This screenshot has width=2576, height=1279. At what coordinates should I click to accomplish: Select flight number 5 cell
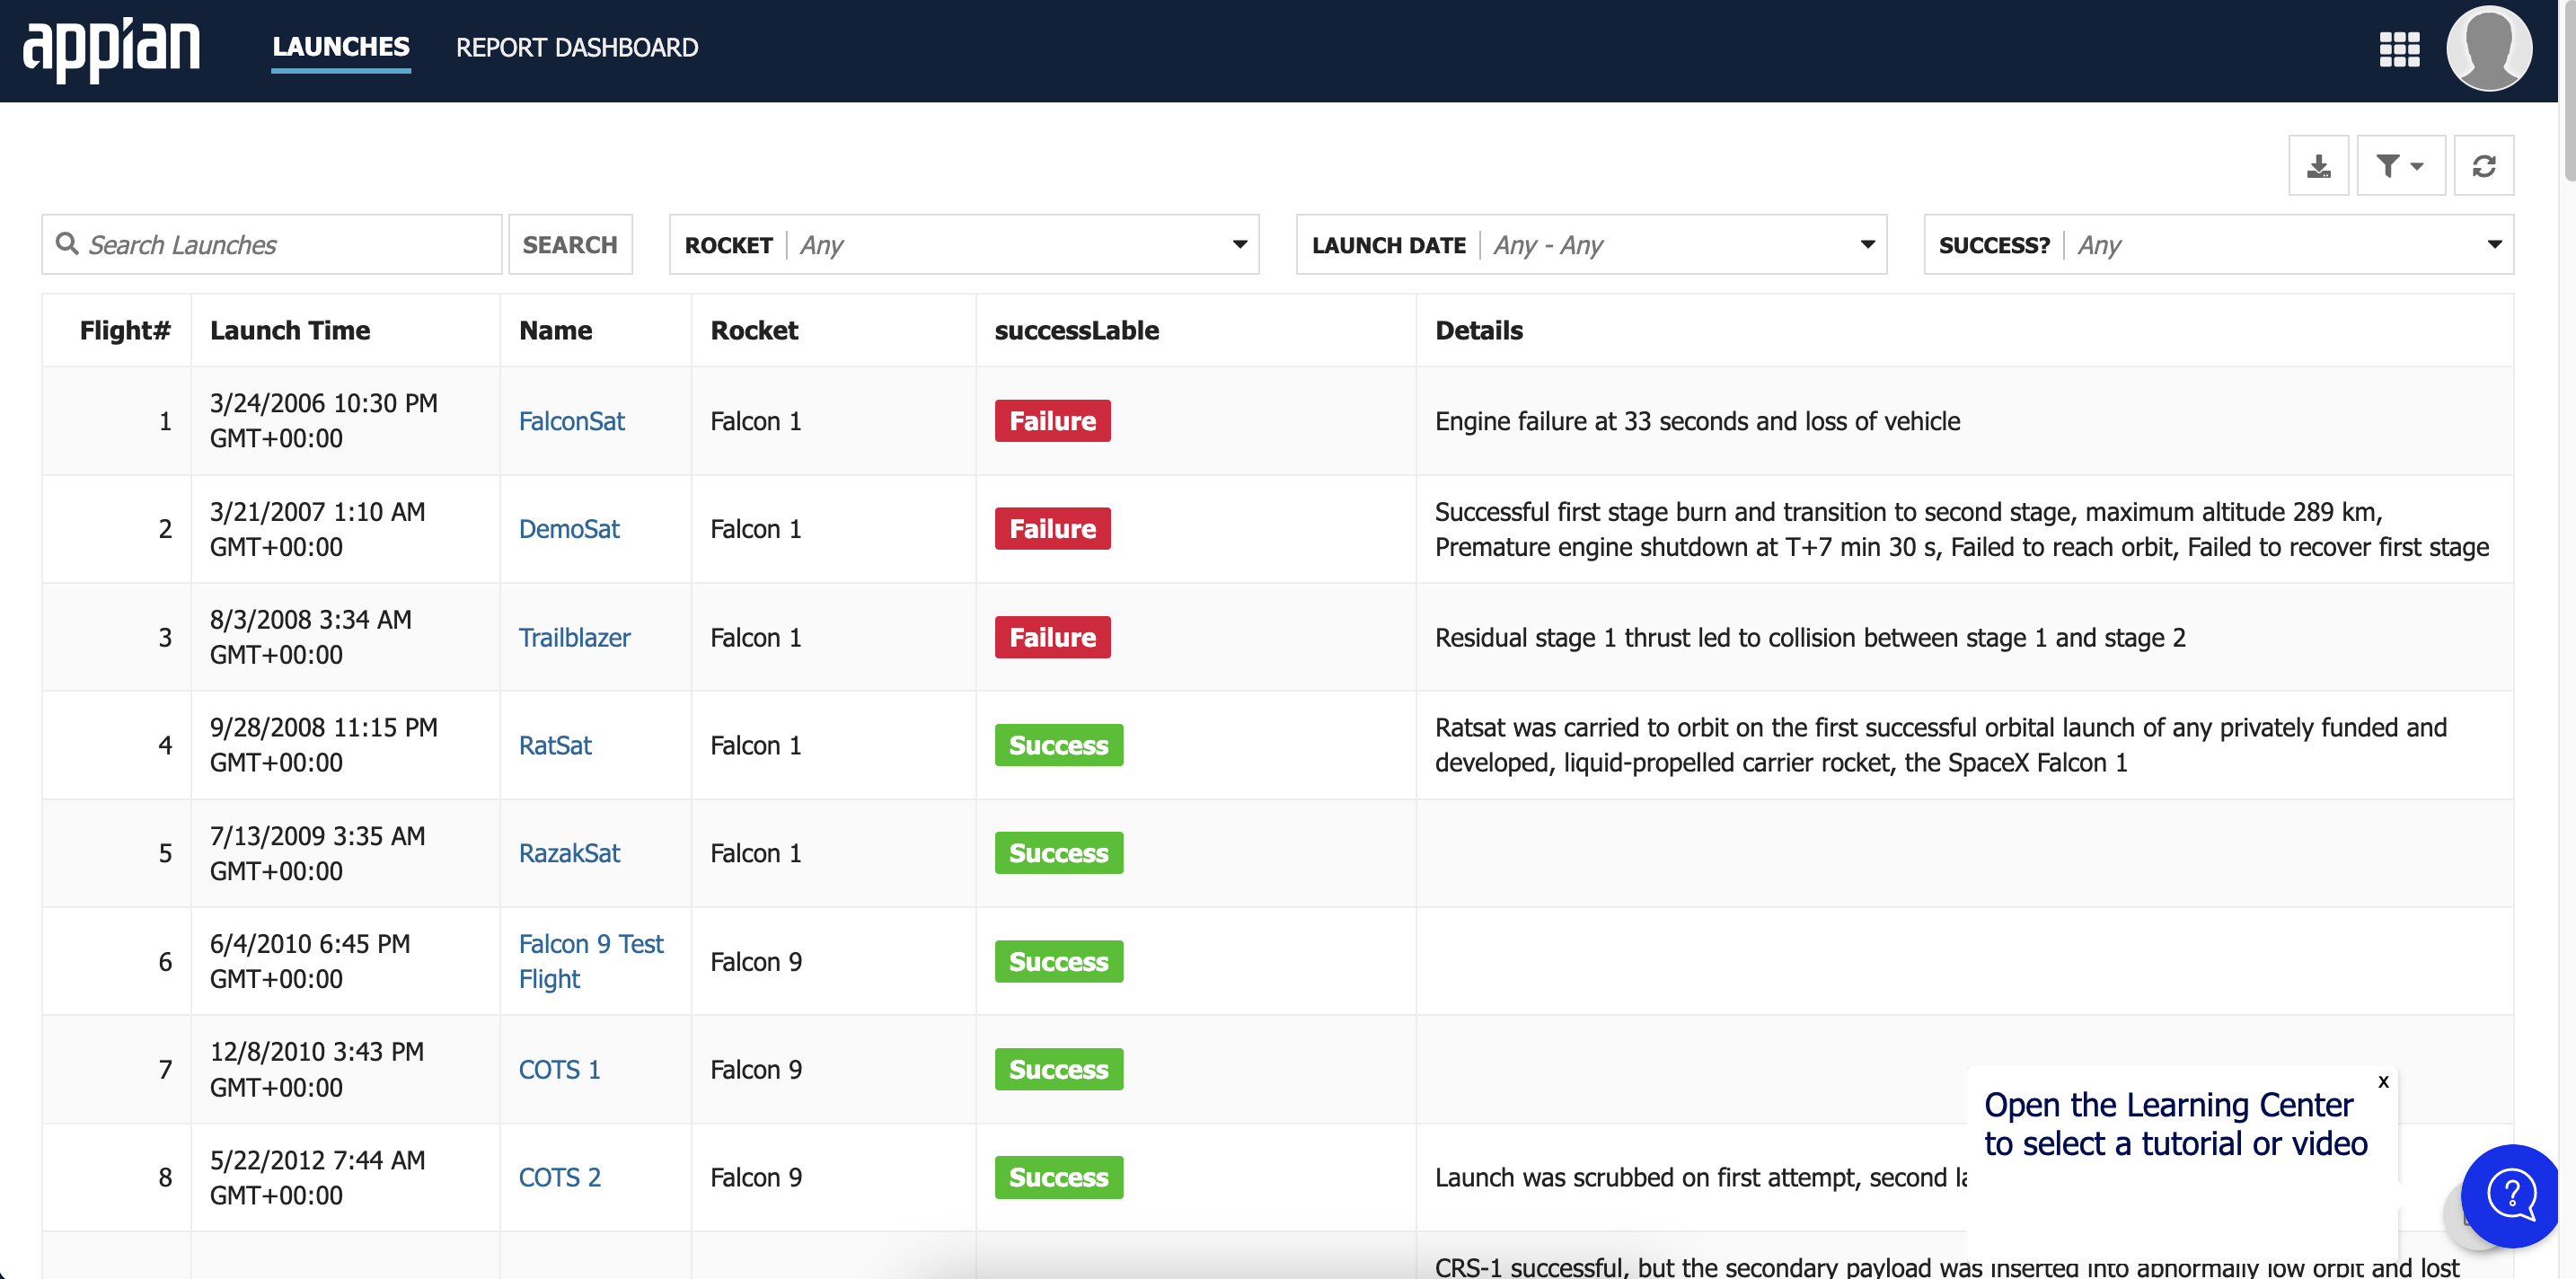(x=165, y=853)
